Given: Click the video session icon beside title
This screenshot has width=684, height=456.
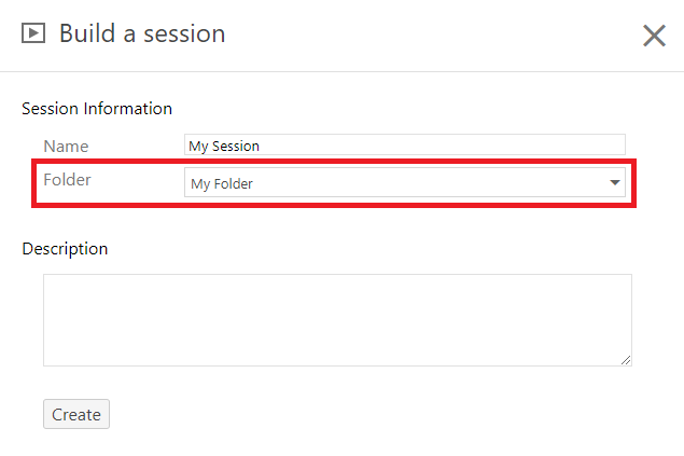Looking at the screenshot, I should coord(33,33).
